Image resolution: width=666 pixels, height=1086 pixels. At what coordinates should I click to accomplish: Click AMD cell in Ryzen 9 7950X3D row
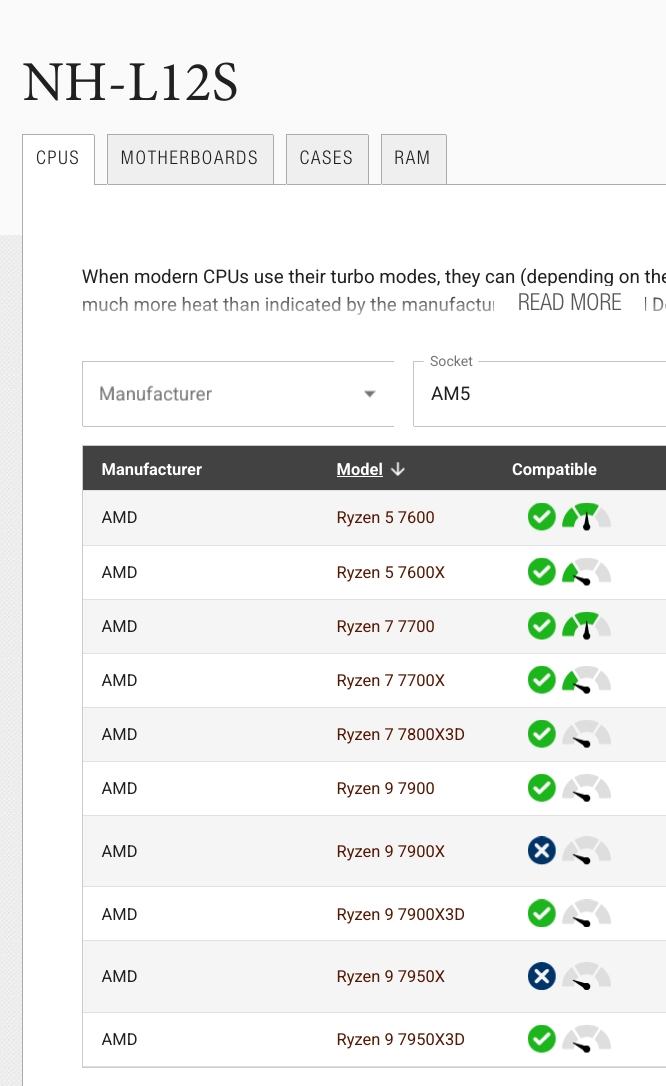point(119,1040)
